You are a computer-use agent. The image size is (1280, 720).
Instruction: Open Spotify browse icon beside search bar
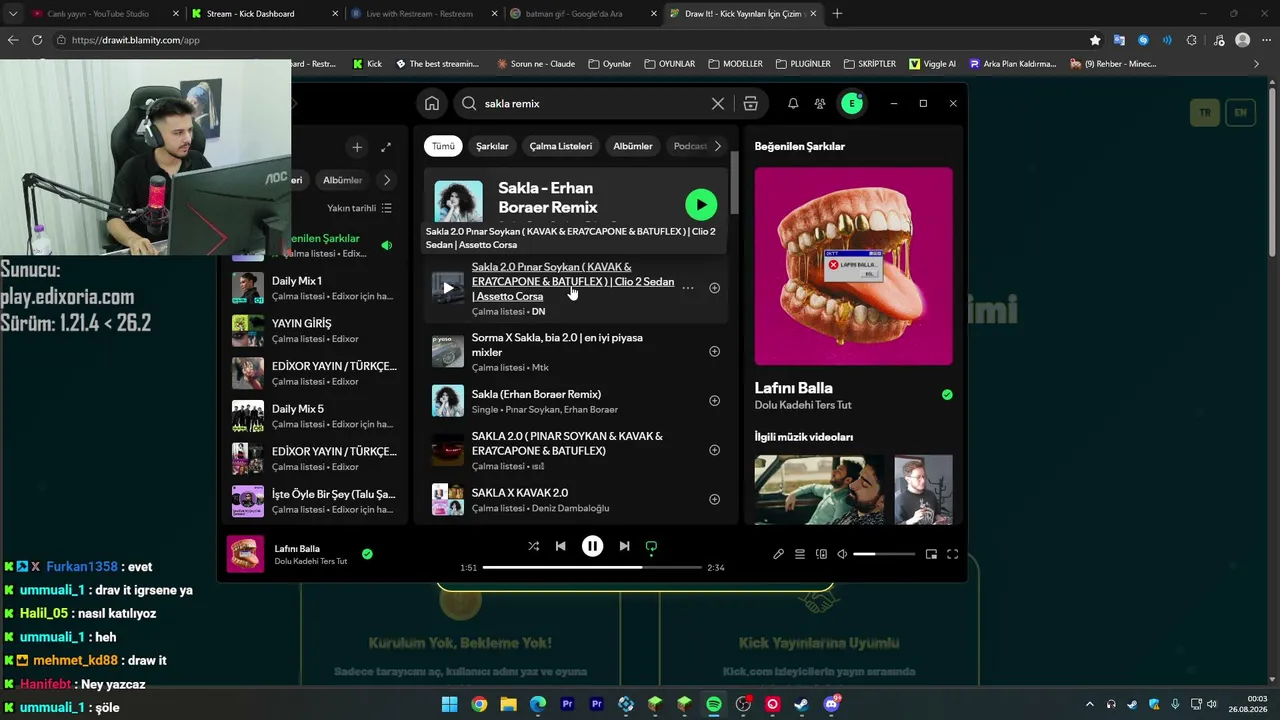(750, 103)
